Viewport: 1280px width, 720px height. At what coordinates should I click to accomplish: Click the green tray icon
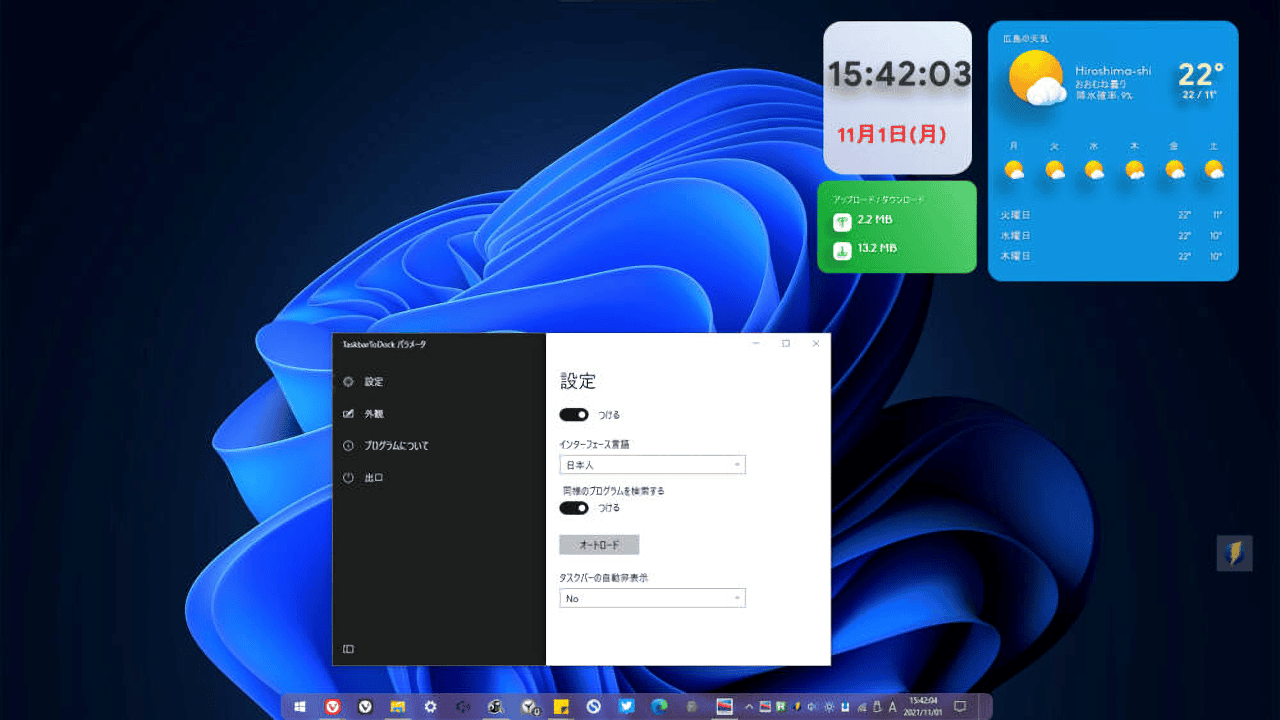coord(780,706)
